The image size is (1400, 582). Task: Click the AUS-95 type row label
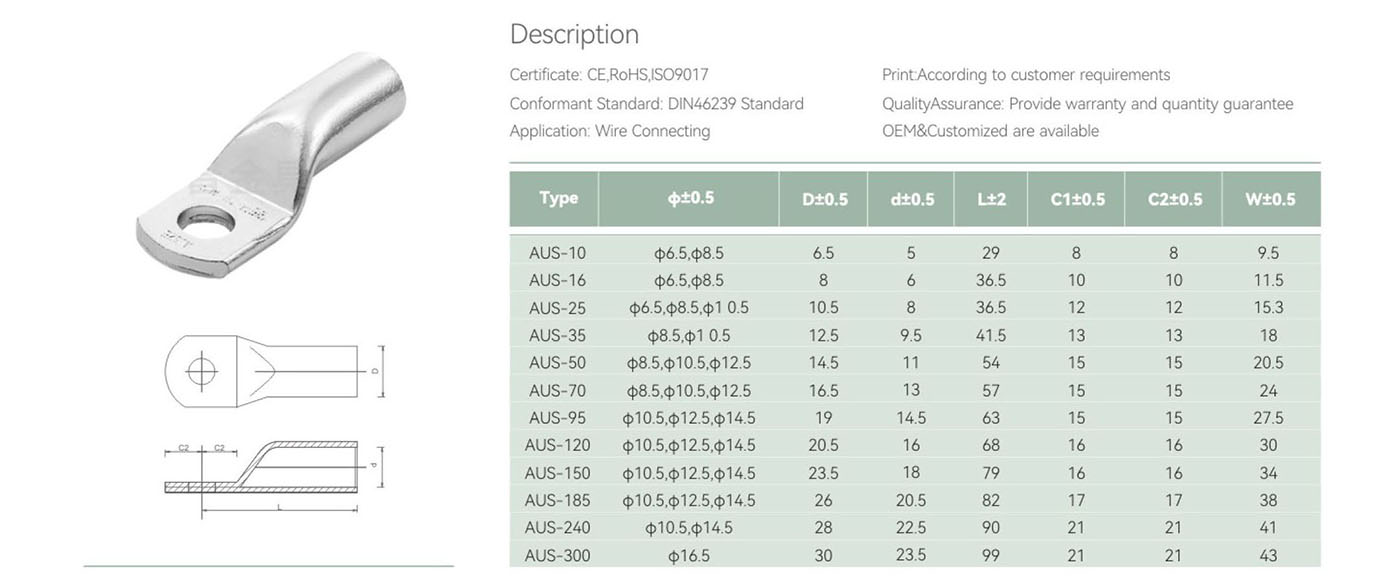(x=557, y=418)
